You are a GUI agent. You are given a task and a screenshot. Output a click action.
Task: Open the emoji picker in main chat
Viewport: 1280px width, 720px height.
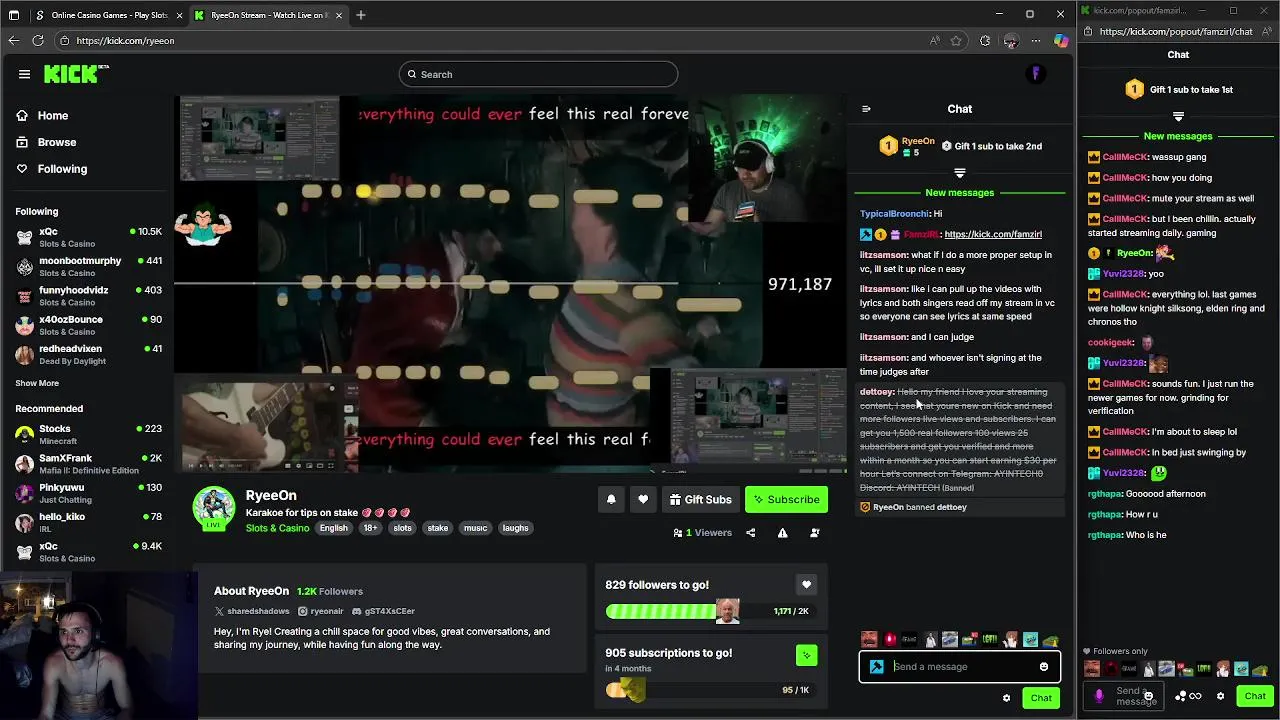[1044, 667]
